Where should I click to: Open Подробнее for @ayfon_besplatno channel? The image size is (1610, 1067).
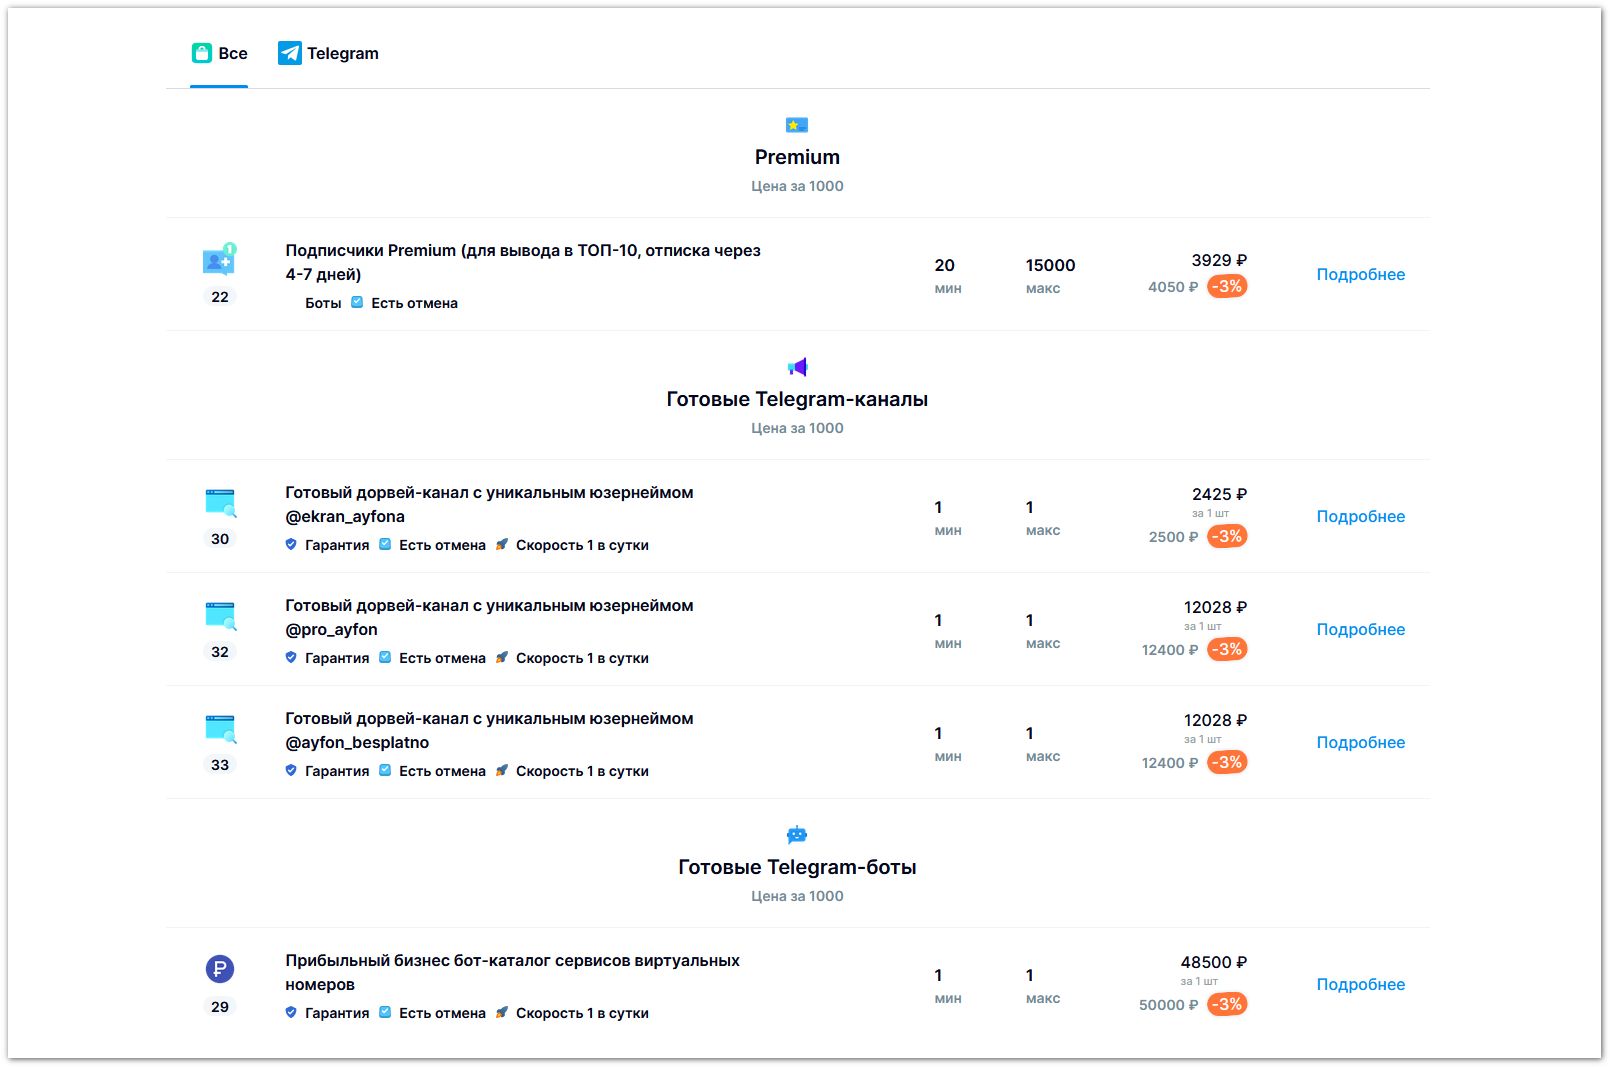coord(1360,743)
